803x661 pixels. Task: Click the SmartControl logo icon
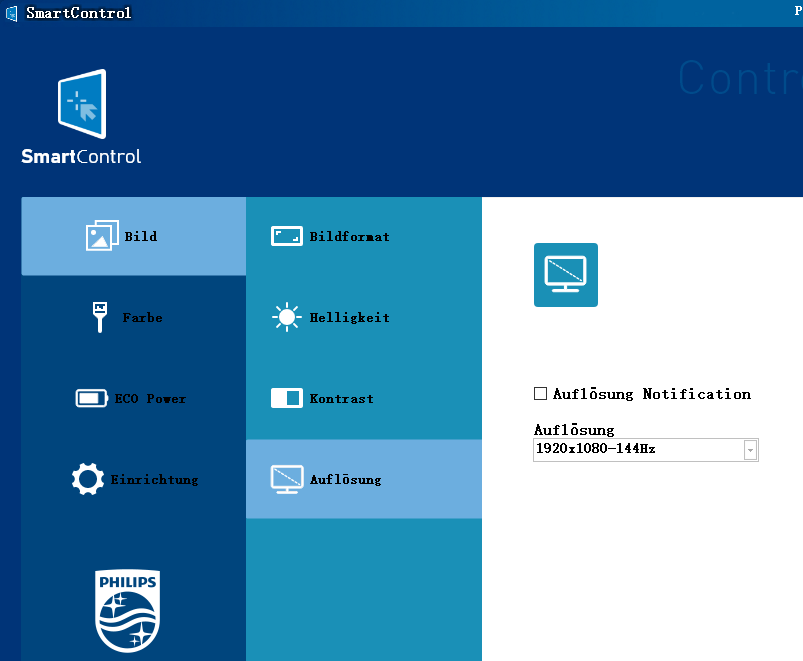click(x=82, y=104)
